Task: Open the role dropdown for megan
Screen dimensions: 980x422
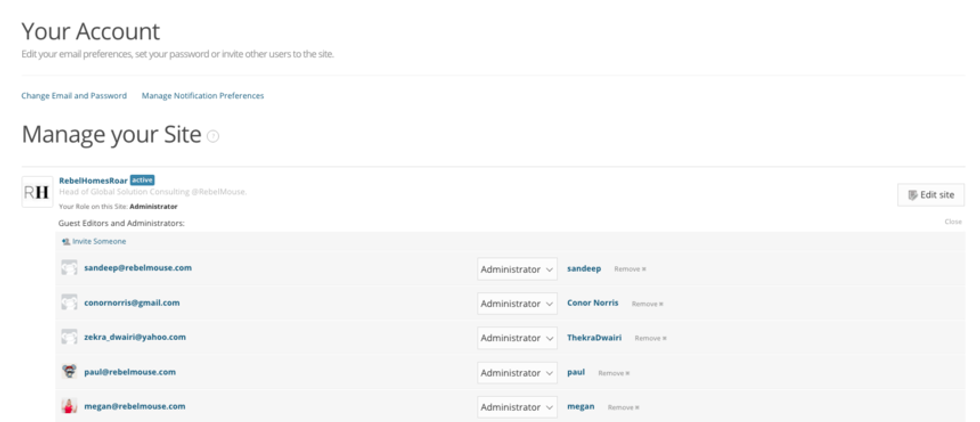Action: click(x=517, y=407)
